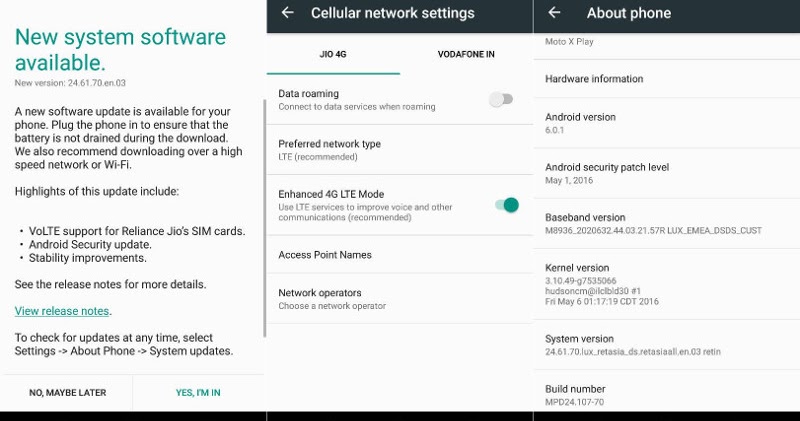Tap back arrow in About phone header
Screen dimensions: 800x421
(x=554, y=13)
